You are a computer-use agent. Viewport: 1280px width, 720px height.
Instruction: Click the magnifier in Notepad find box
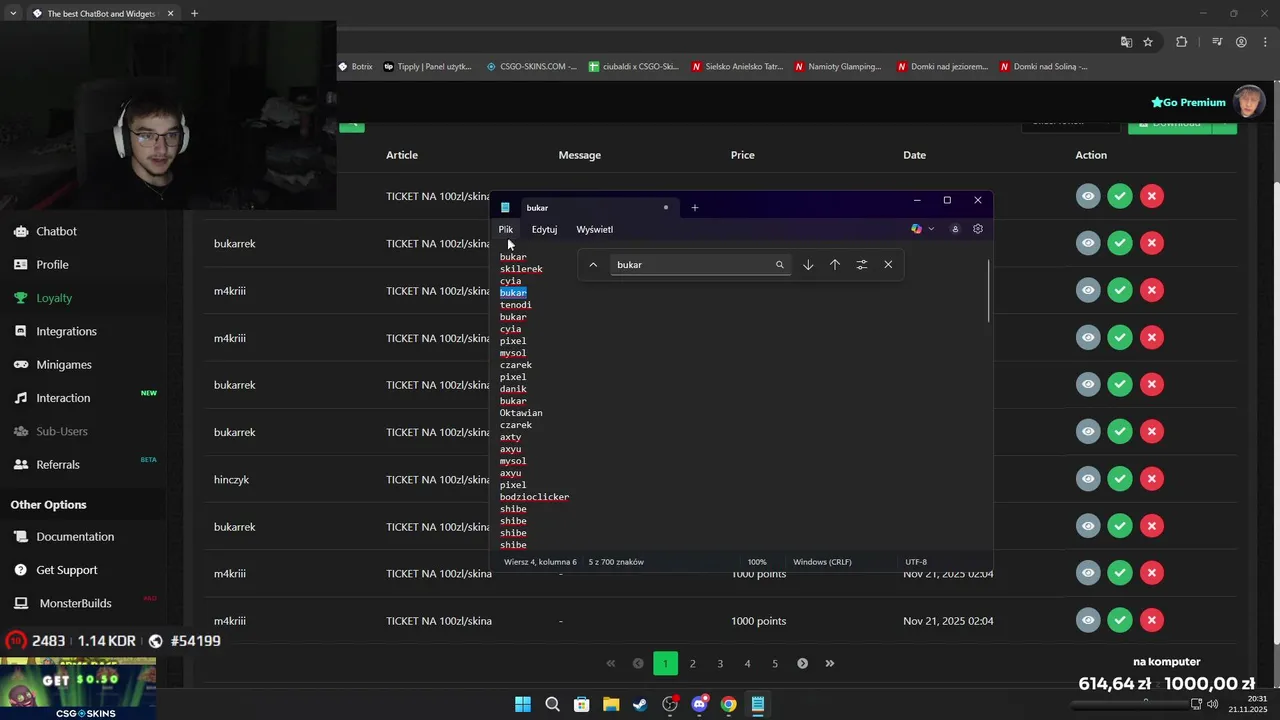tap(779, 265)
